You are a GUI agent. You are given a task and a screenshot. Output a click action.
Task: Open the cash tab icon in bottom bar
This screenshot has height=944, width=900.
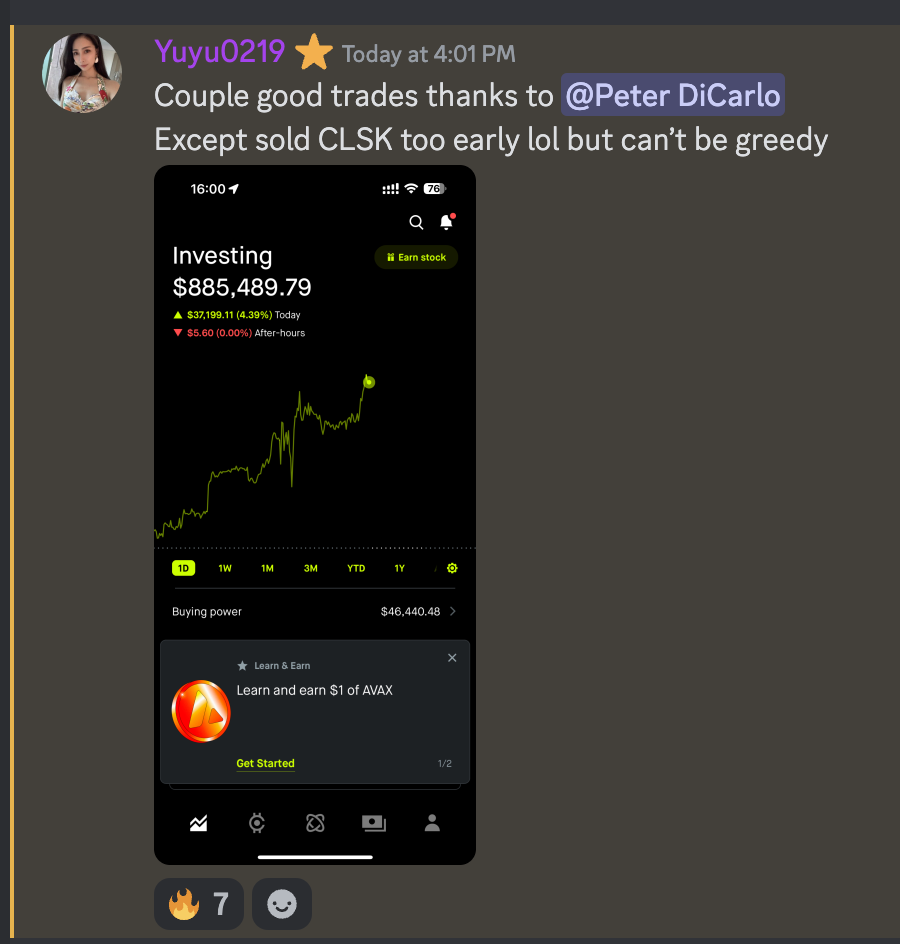pyautogui.click(x=374, y=823)
